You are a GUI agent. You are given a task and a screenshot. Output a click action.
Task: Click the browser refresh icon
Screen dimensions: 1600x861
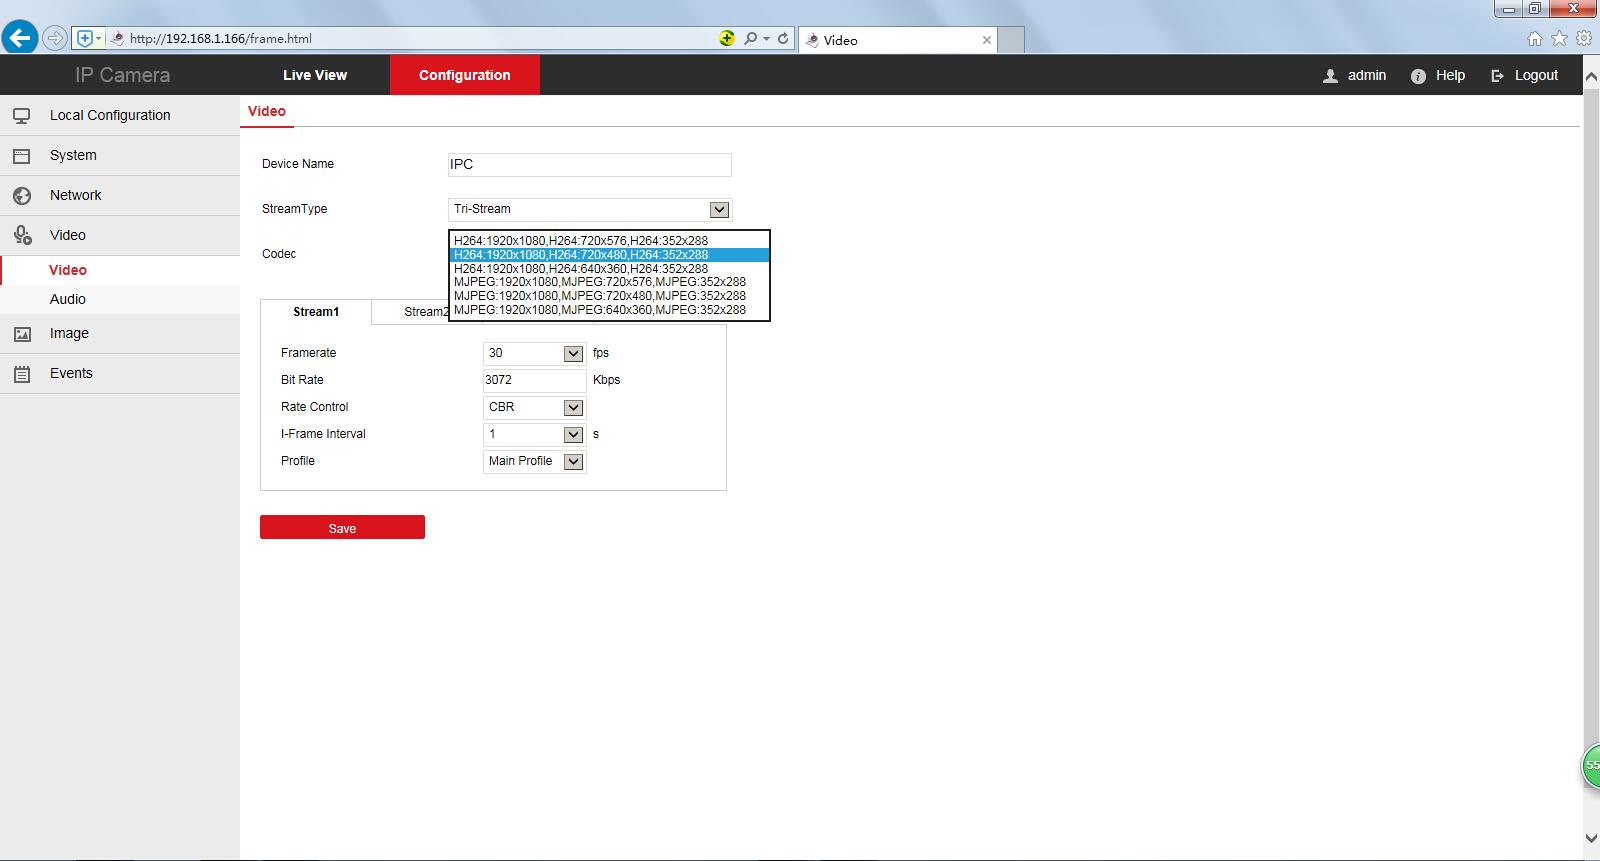point(783,39)
